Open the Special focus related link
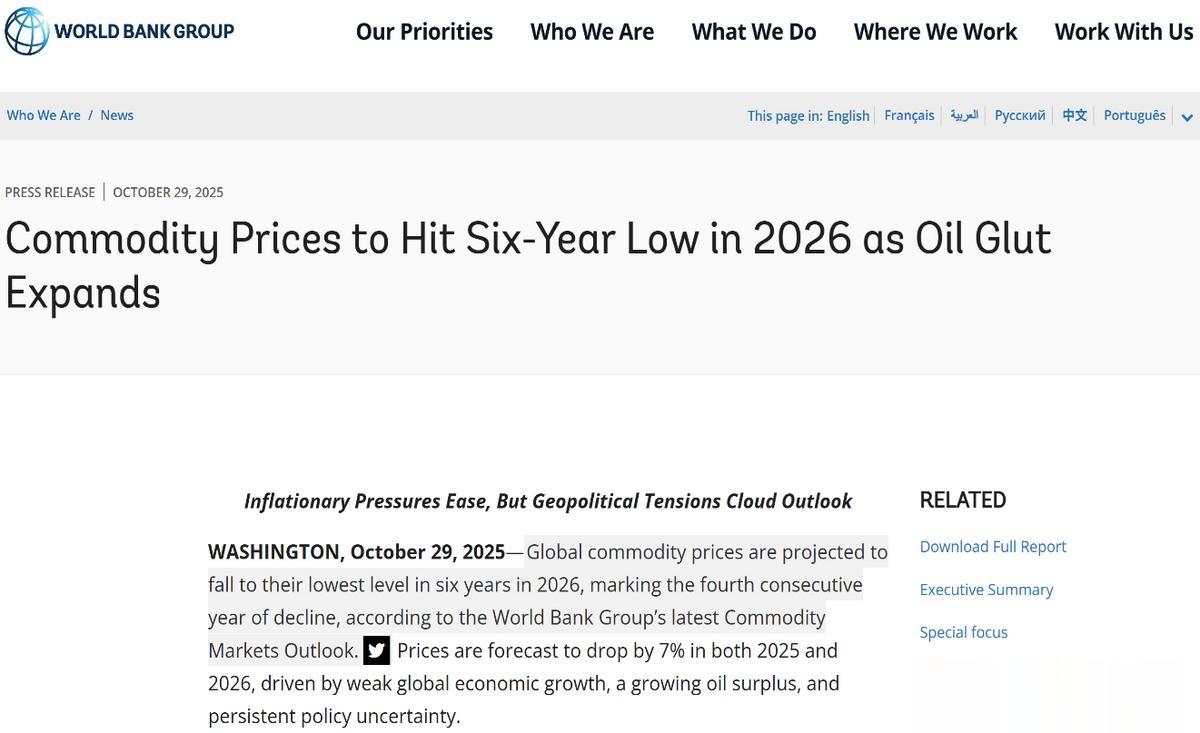This screenshot has height=733, width=1200. (x=963, y=632)
